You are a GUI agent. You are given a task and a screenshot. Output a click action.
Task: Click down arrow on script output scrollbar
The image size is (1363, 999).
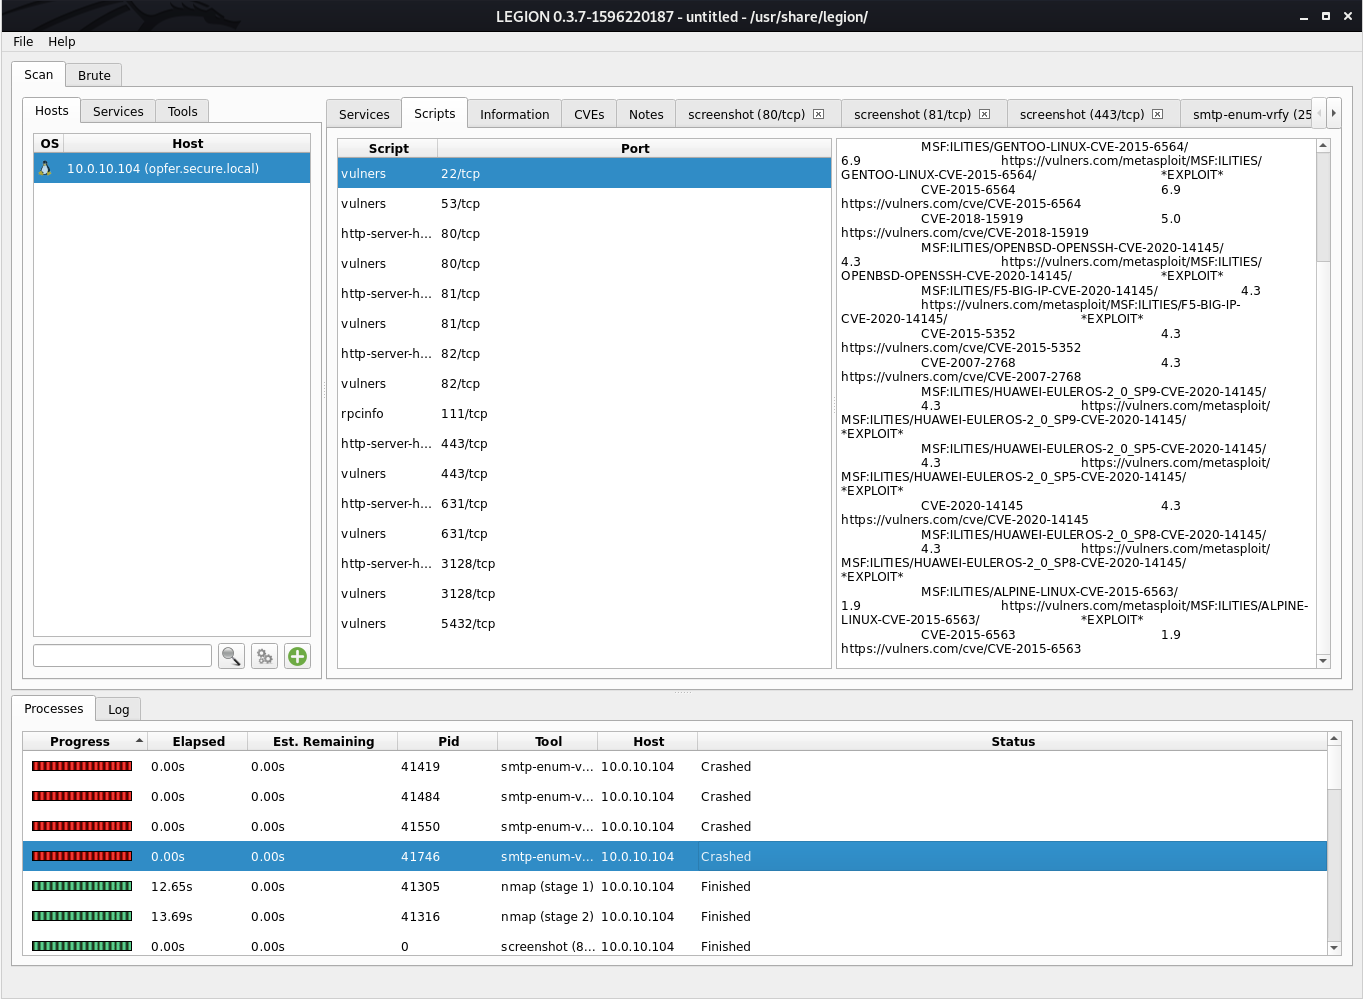click(1323, 661)
